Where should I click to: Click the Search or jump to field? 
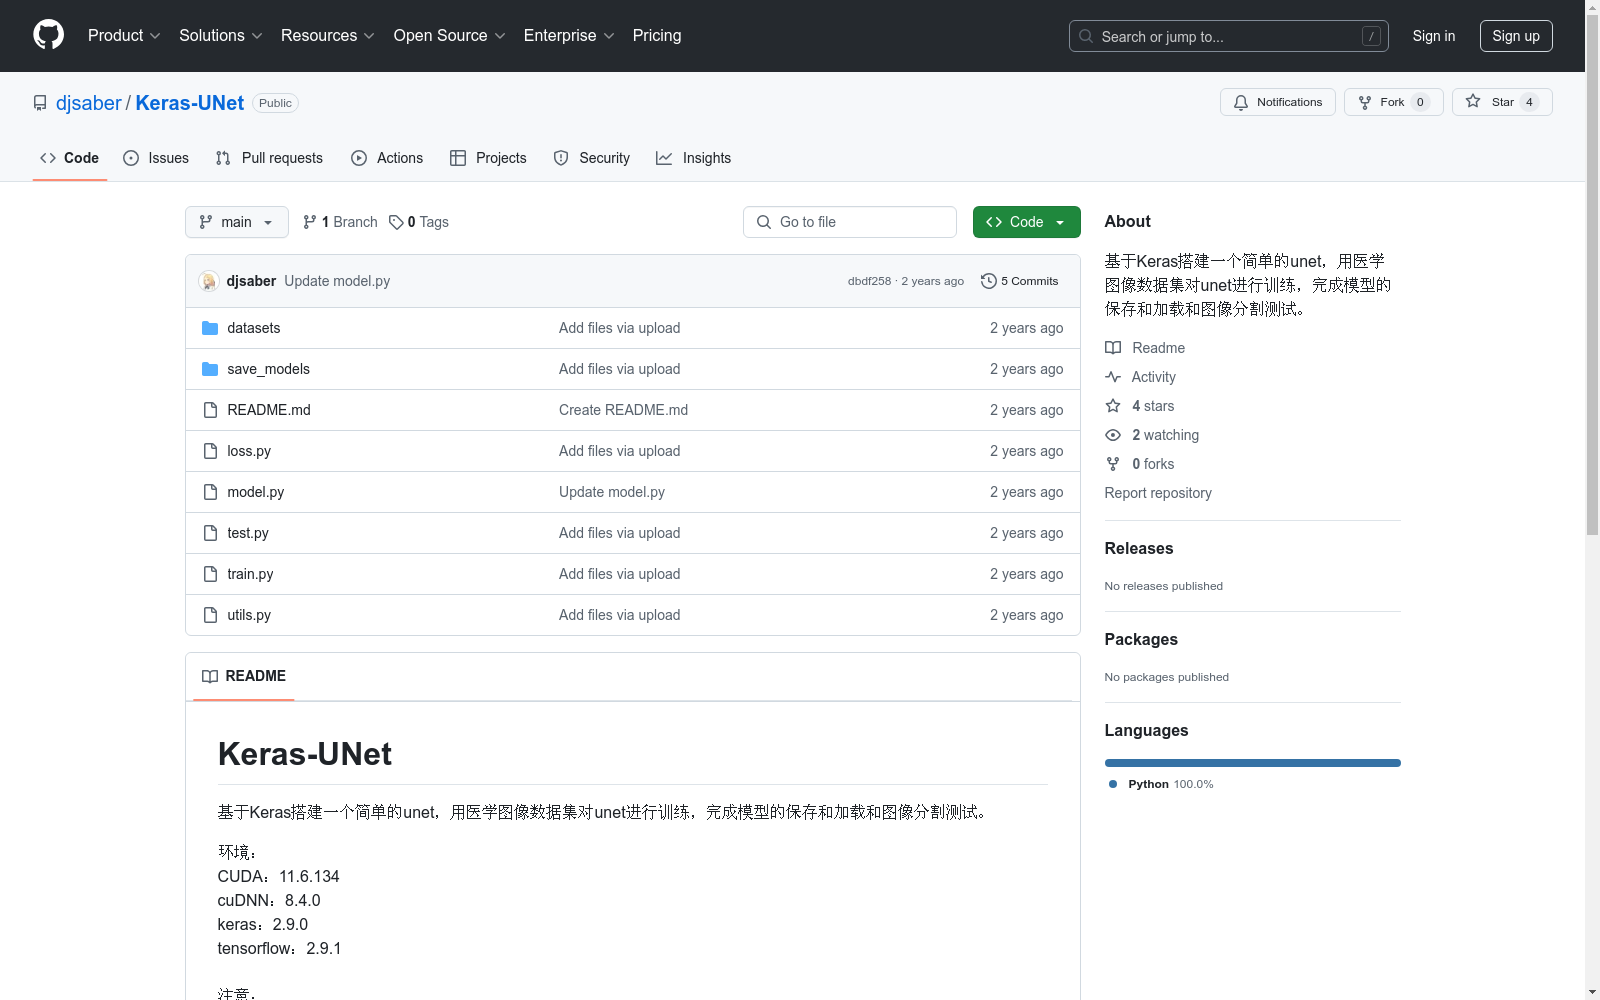click(x=1229, y=36)
